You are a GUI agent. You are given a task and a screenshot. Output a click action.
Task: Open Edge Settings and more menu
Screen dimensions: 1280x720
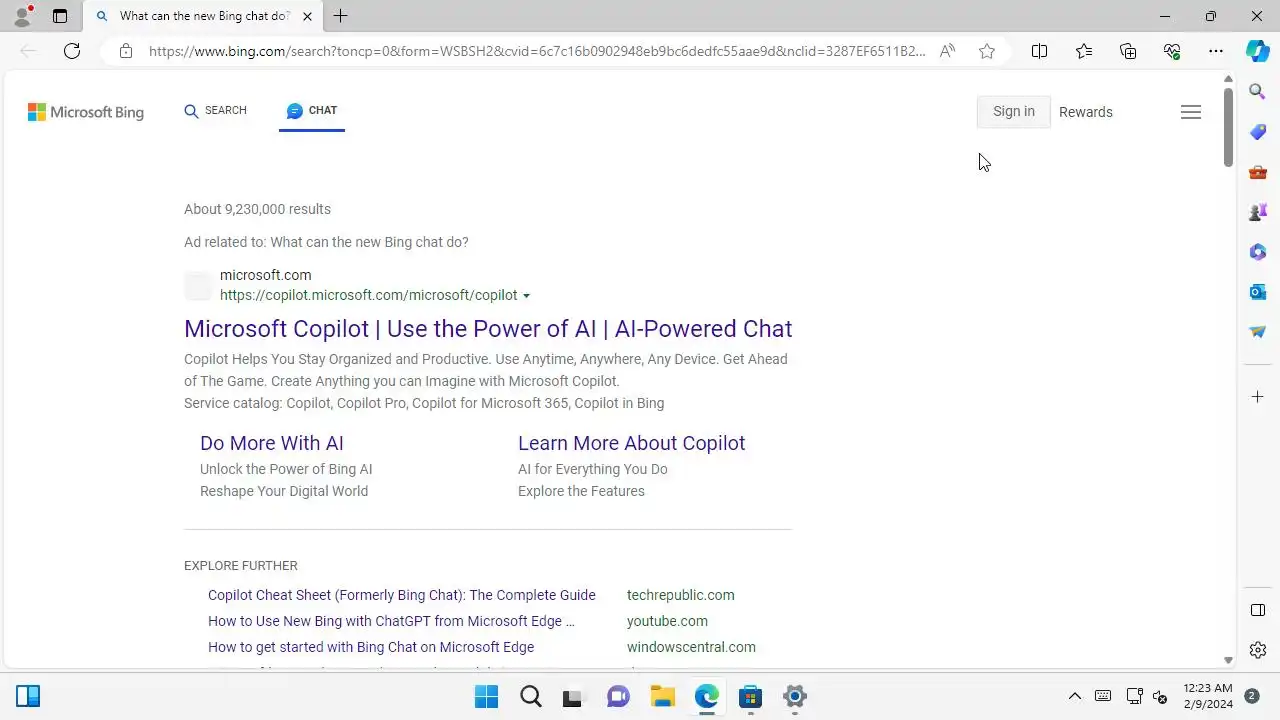1216,51
